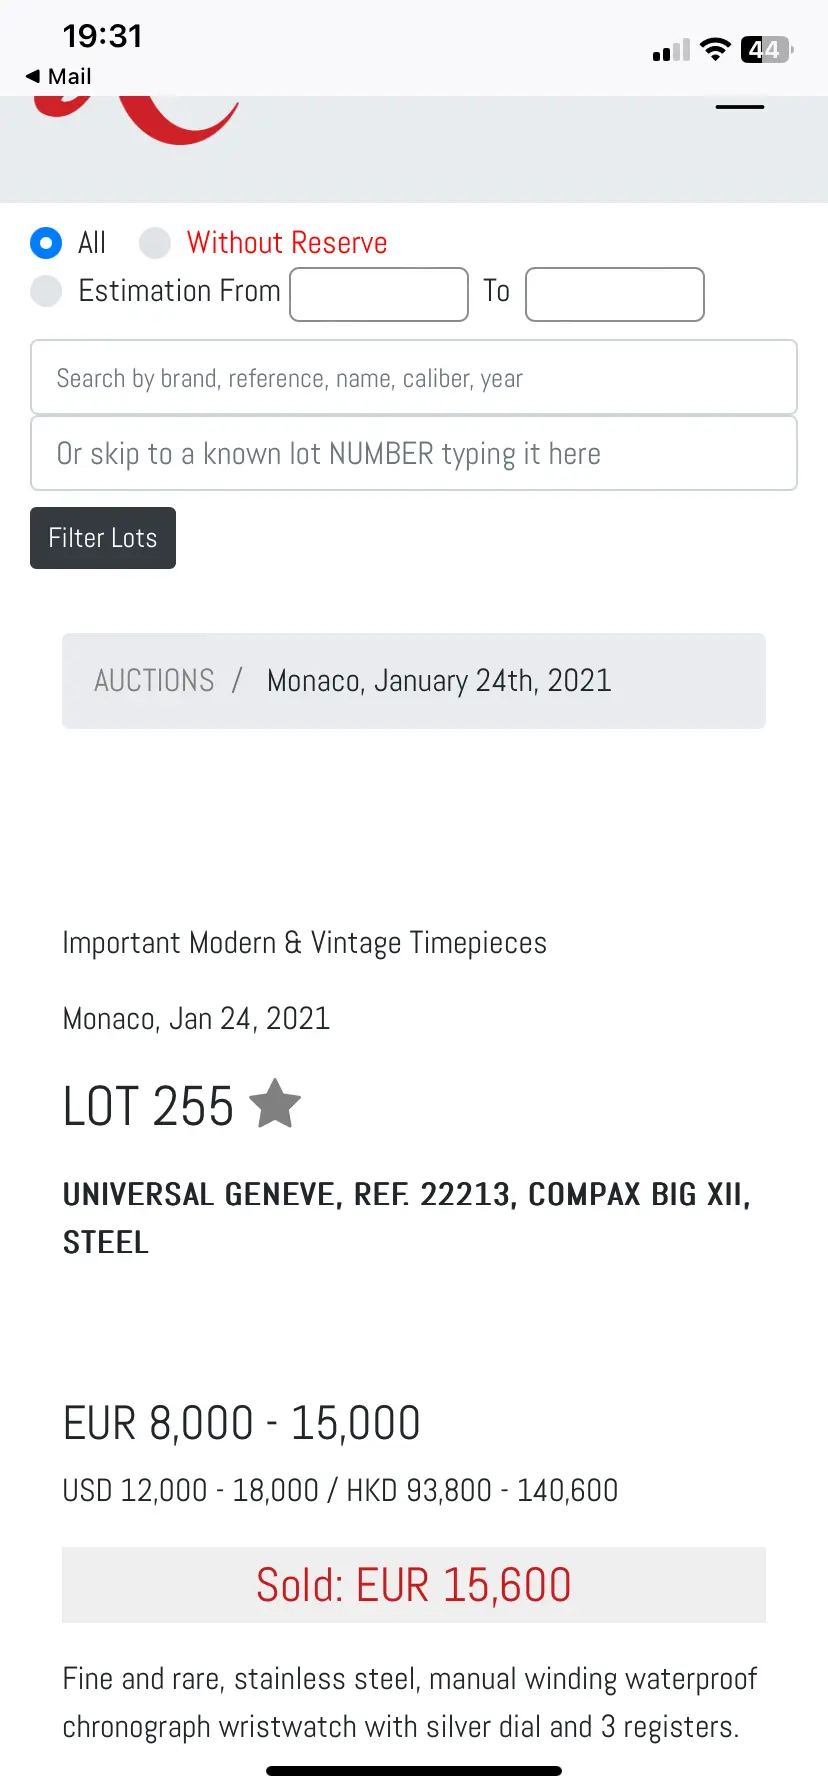Select the All radio button
The image size is (828, 1792).
46,242
